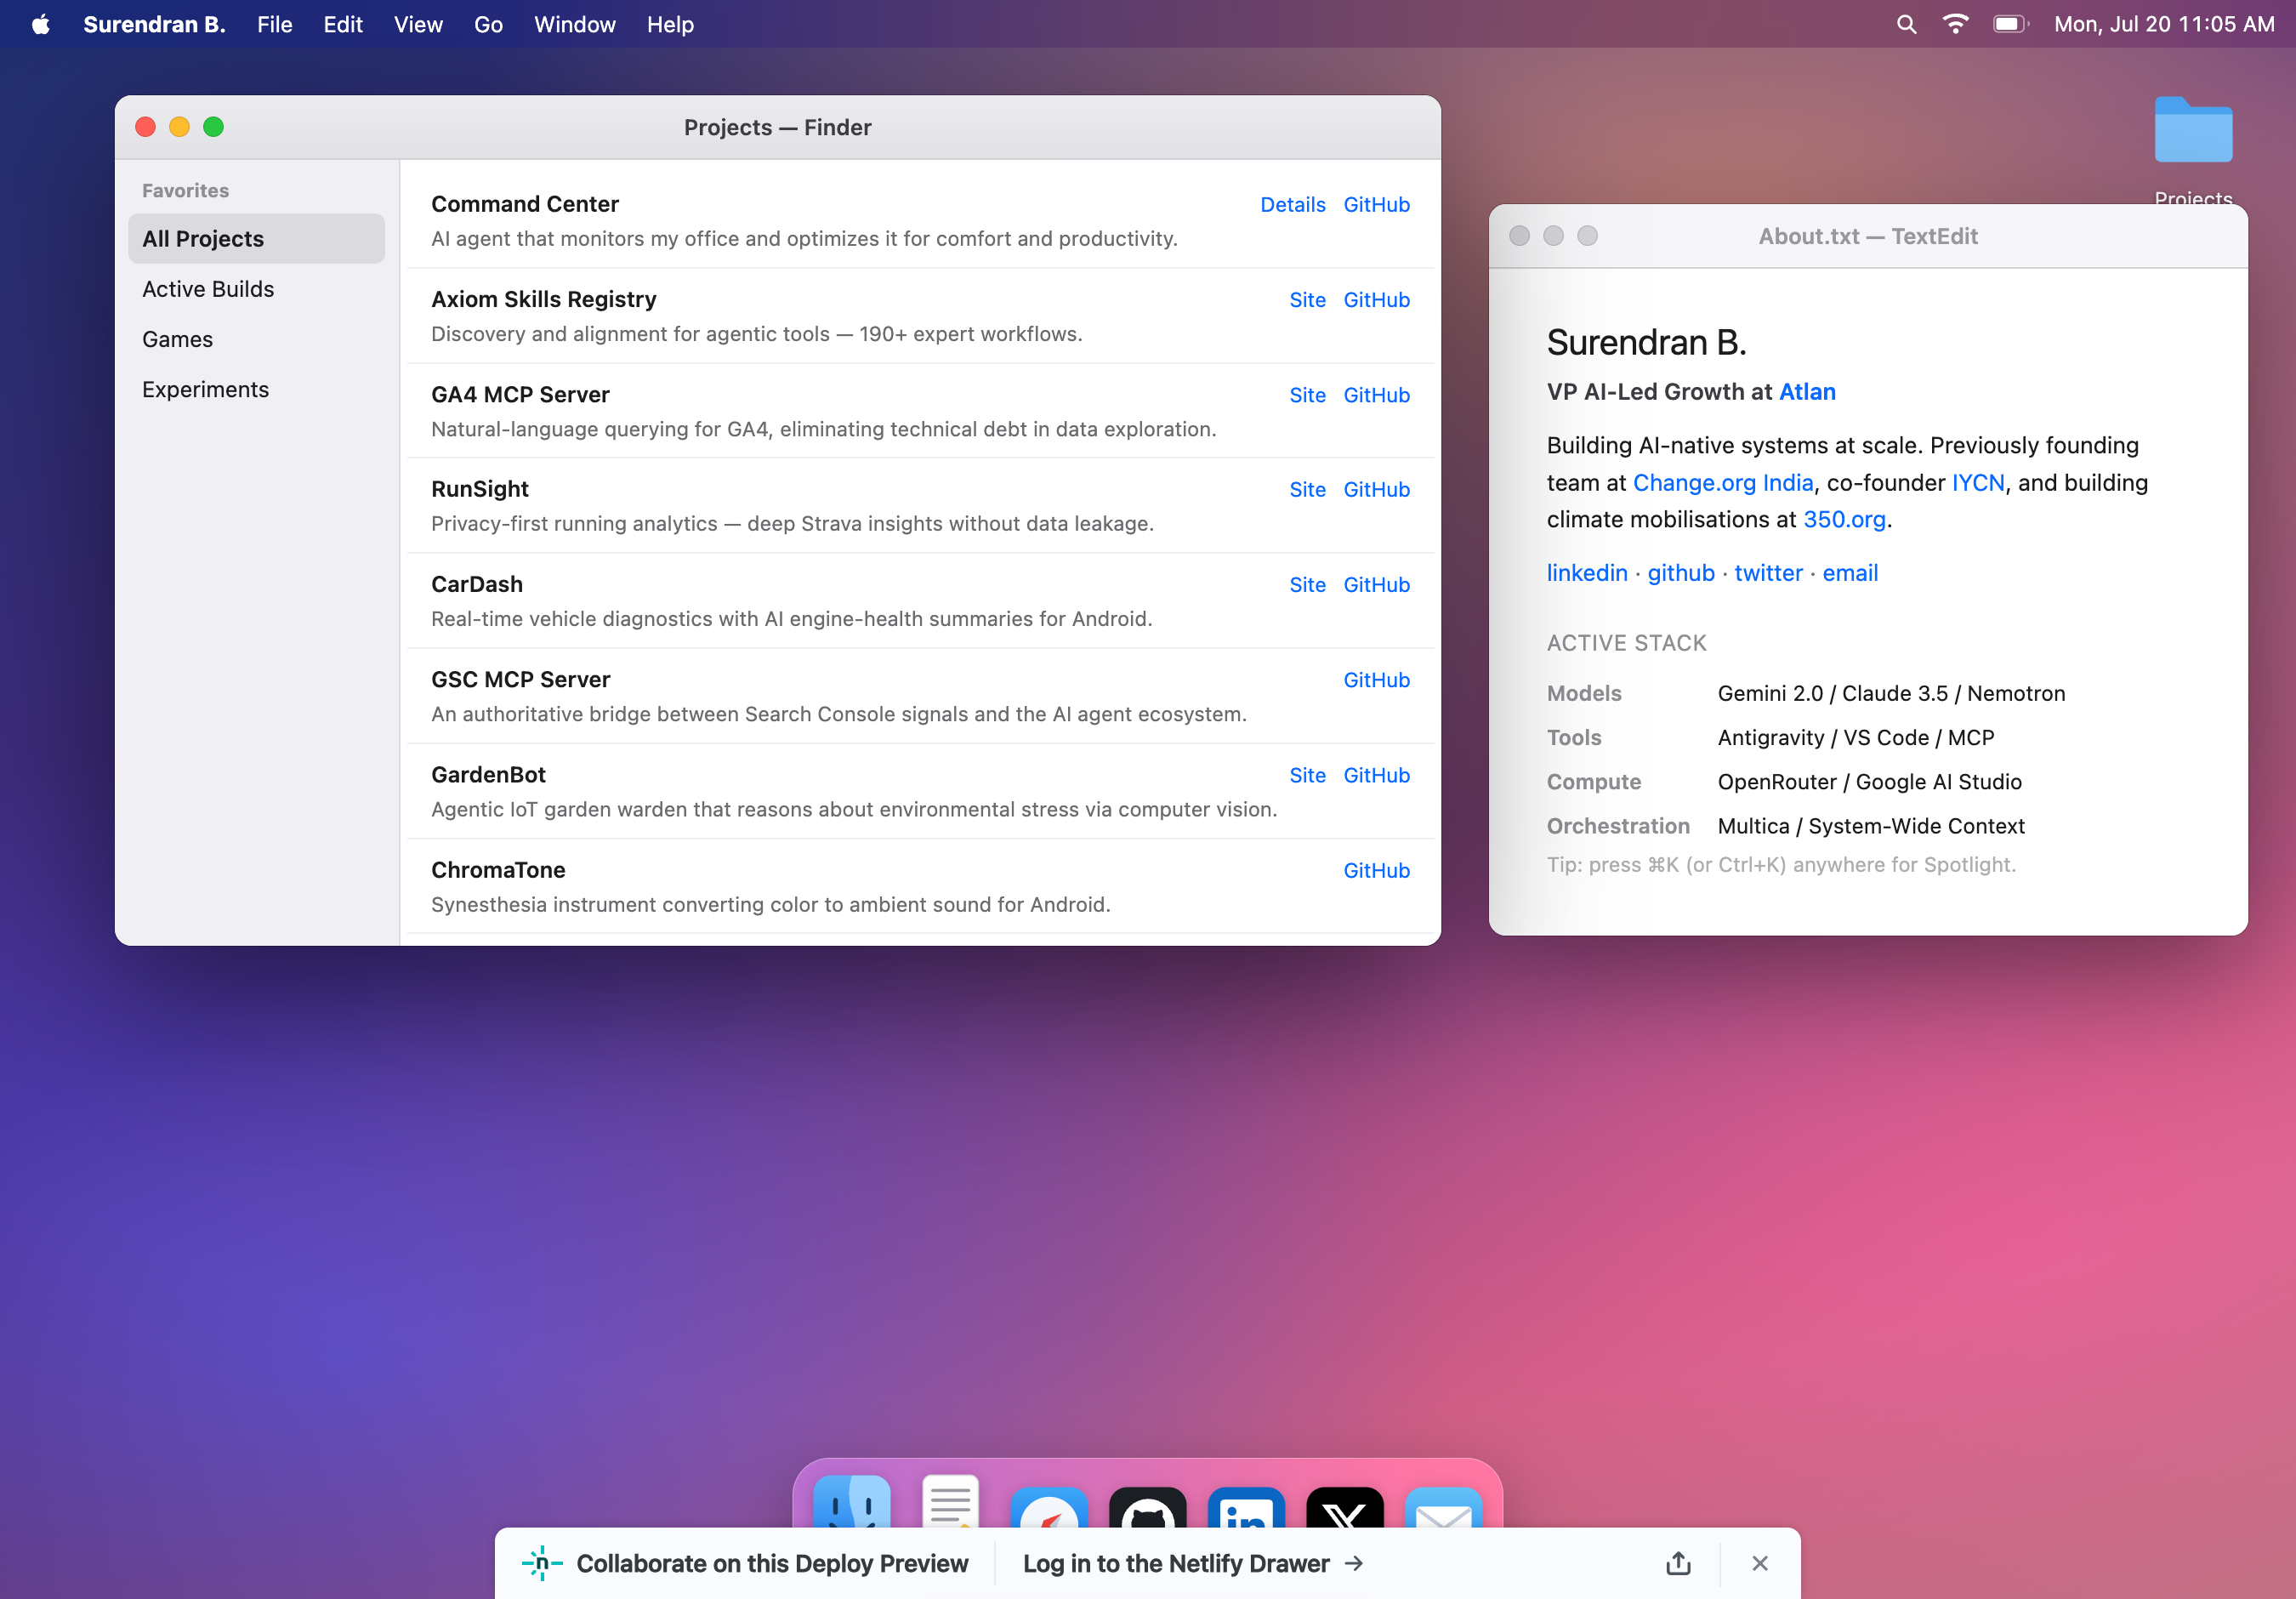
Task: Open the Help menu
Action: coord(670,24)
